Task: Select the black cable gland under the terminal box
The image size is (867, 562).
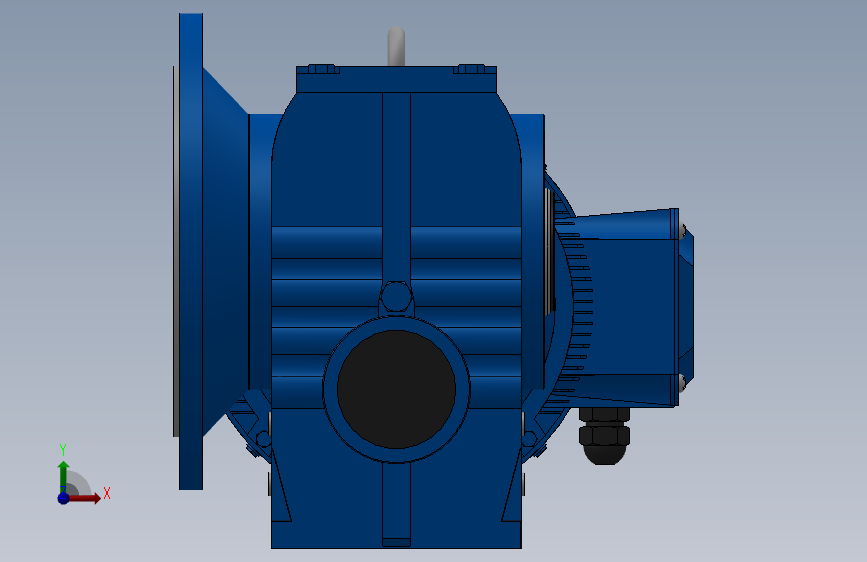Action: pyautogui.click(x=604, y=436)
